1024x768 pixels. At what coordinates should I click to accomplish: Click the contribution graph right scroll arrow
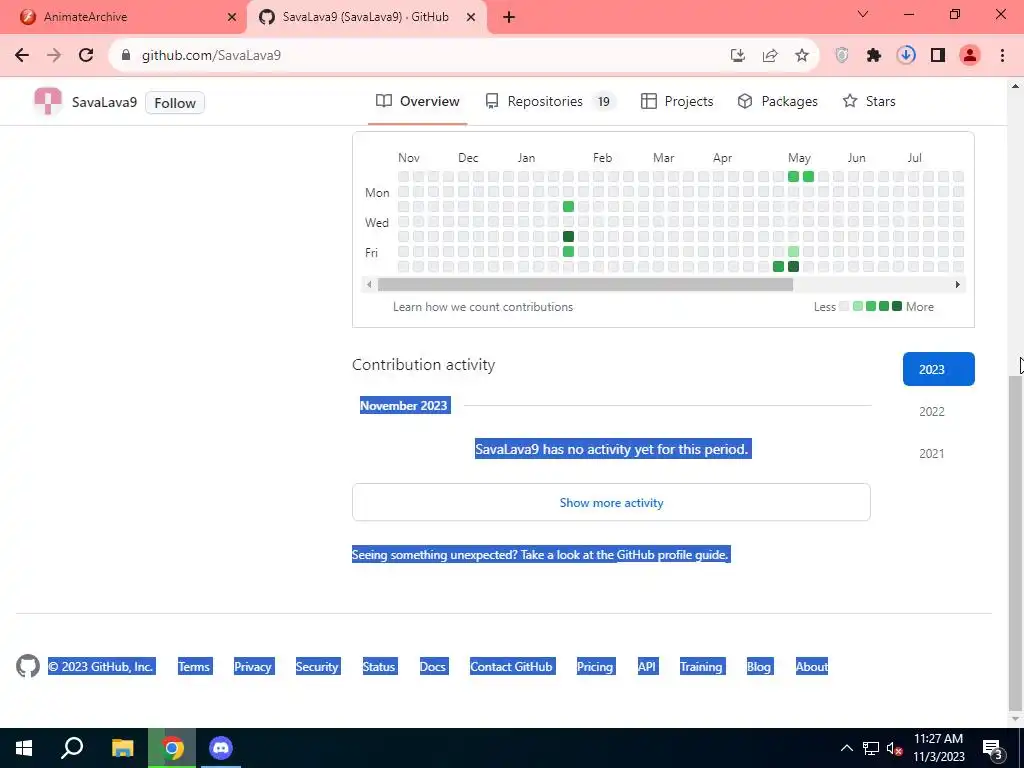(x=958, y=285)
